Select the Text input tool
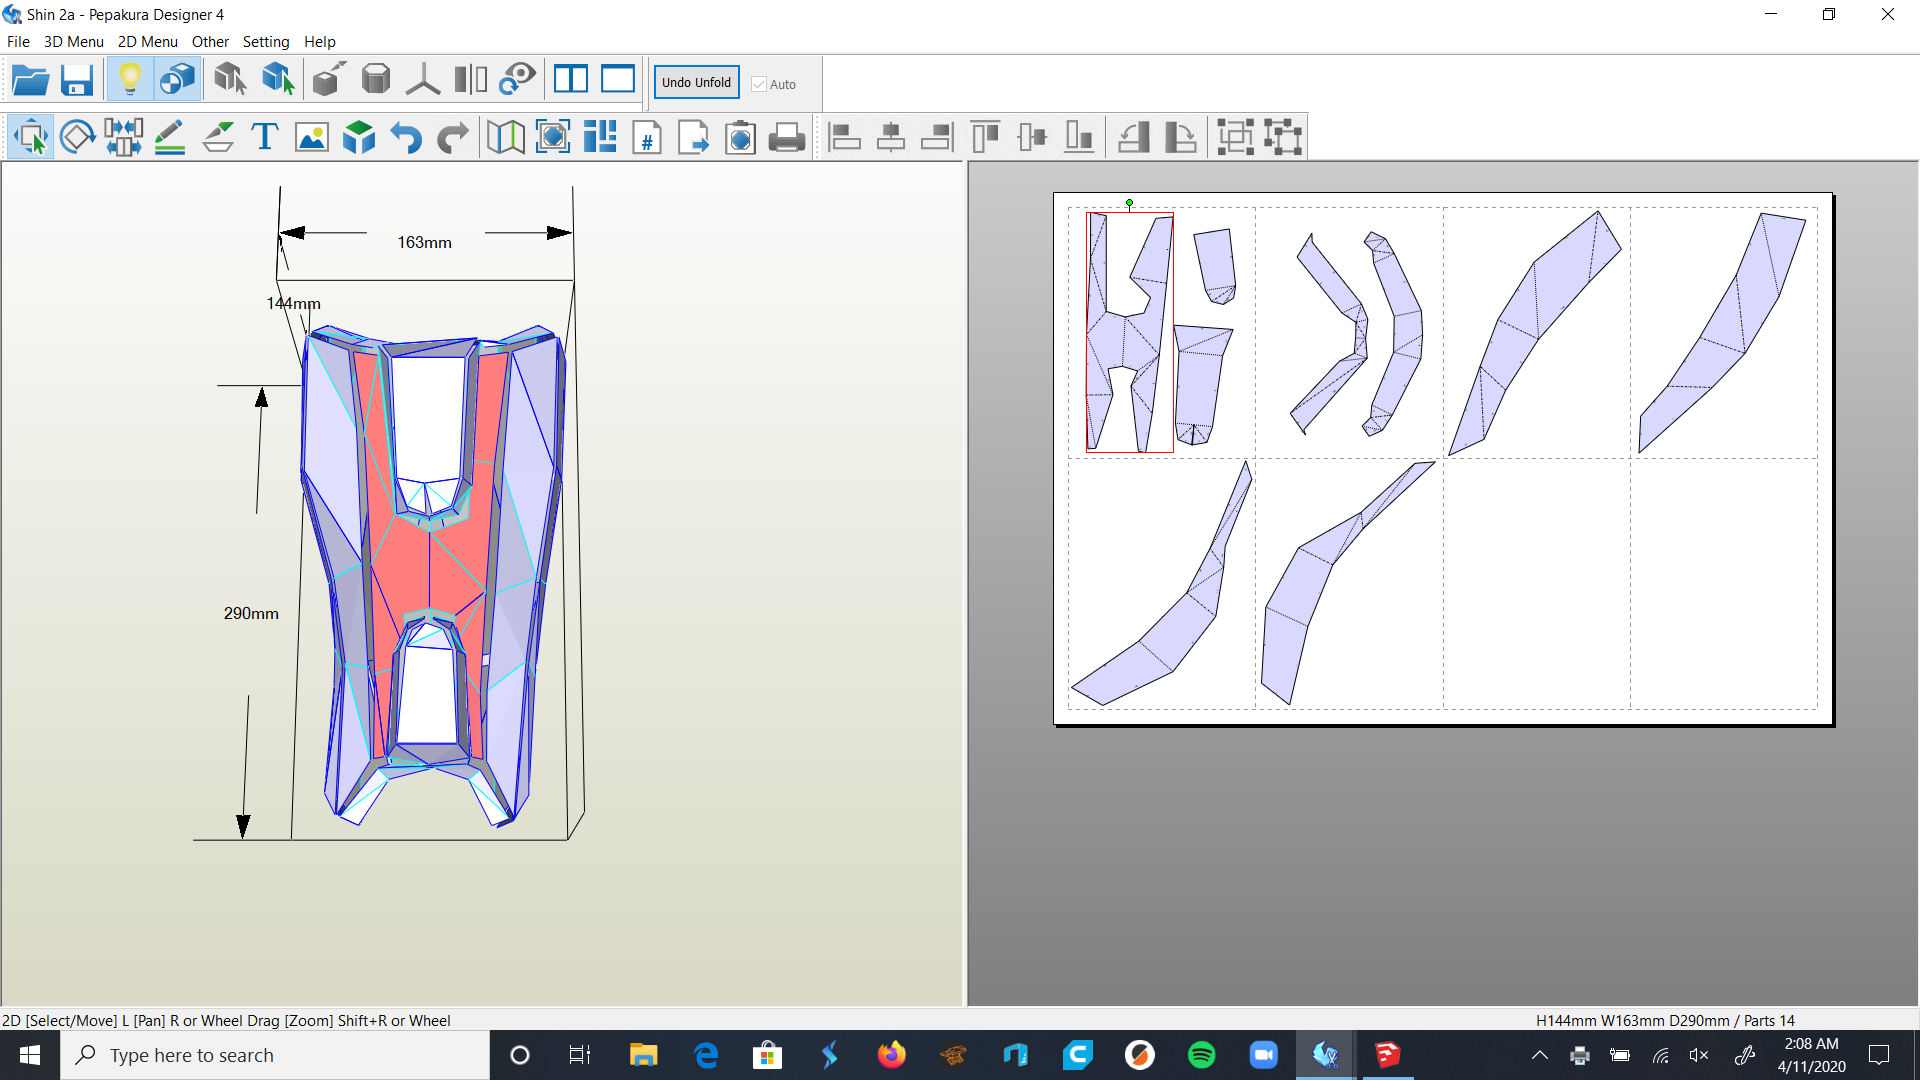The height and width of the screenshot is (1080, 1920). tap(265, 137)
